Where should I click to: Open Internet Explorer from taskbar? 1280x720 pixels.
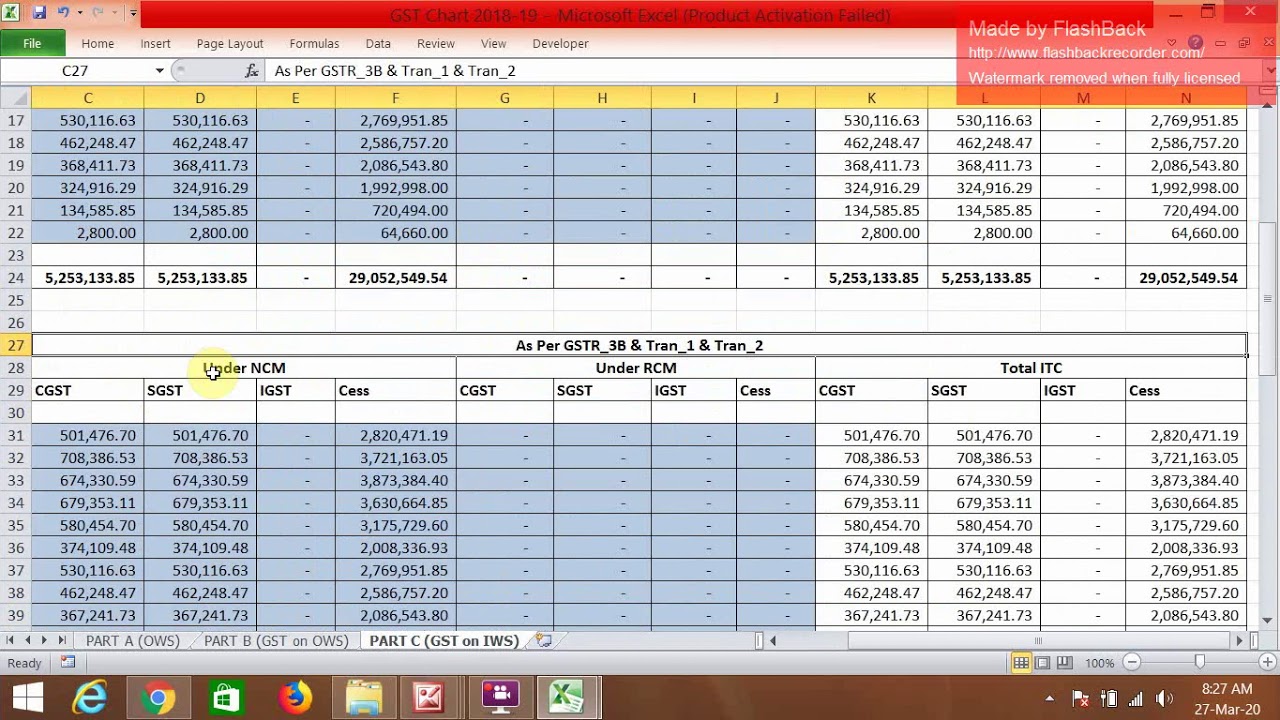click(x=91, y=697)
